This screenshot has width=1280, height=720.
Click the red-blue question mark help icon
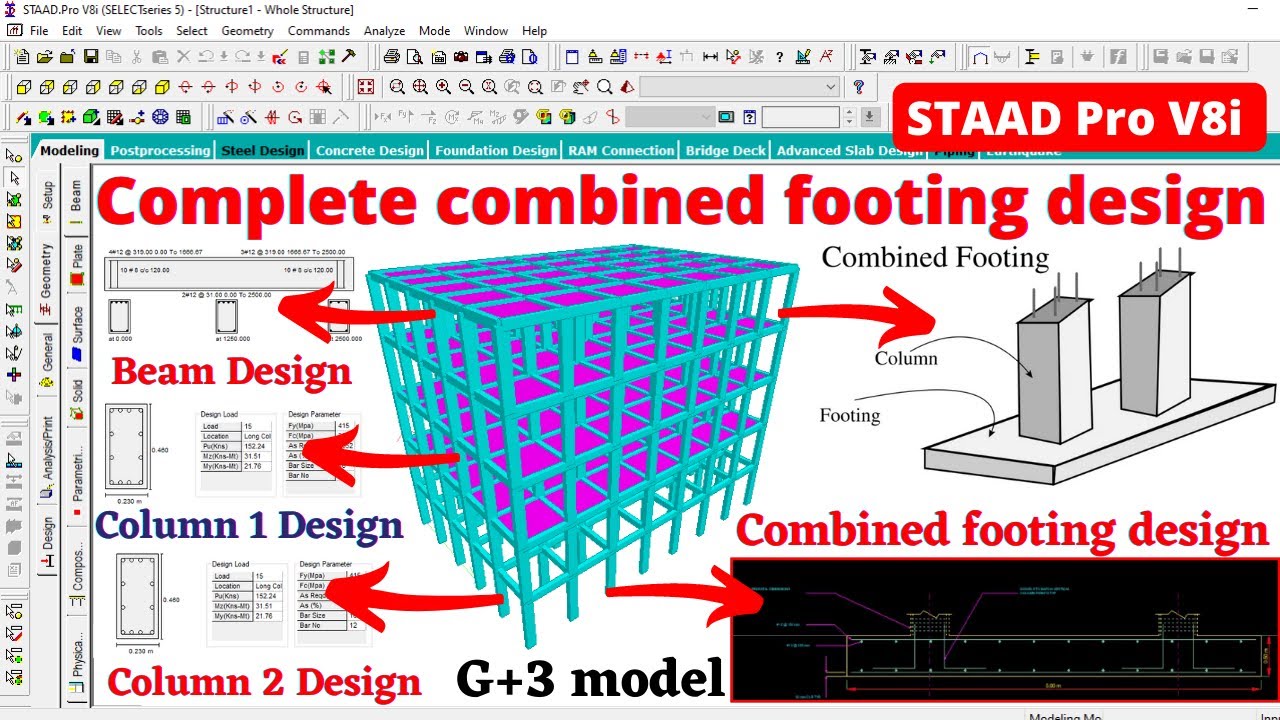[859, 87]
